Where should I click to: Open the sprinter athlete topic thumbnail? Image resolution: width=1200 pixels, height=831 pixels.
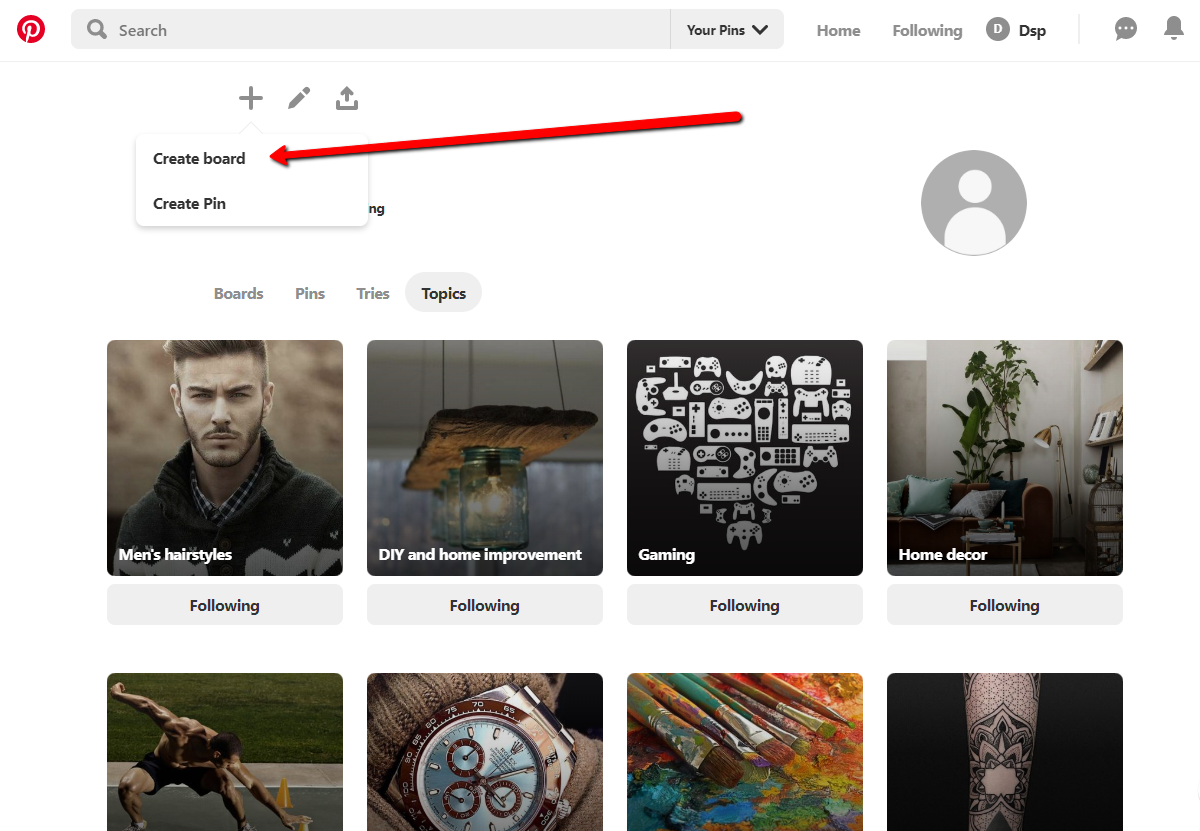tap(225, 752)
